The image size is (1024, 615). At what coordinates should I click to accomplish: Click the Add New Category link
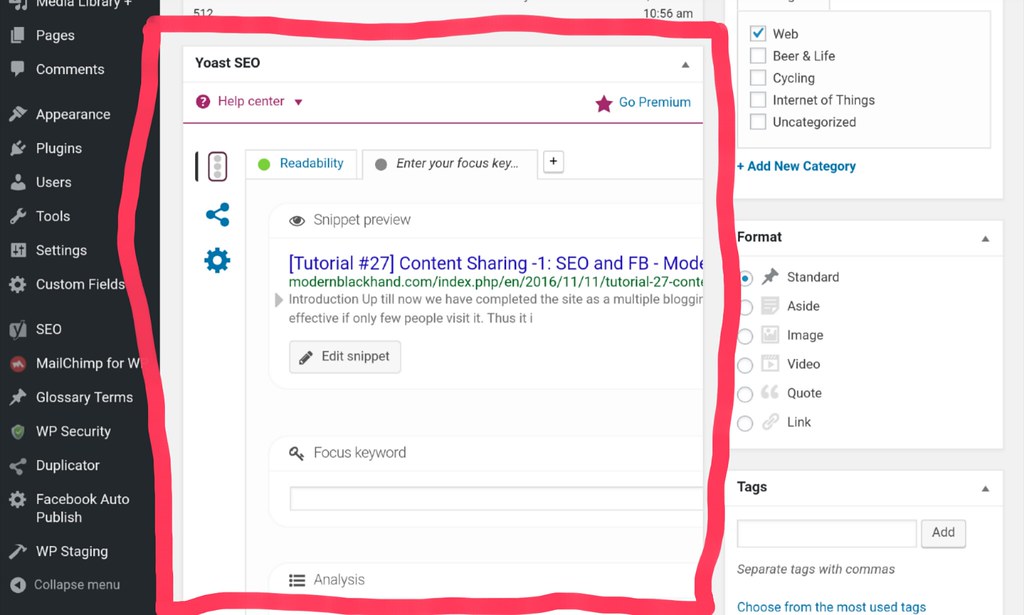[x=796, y=166]
